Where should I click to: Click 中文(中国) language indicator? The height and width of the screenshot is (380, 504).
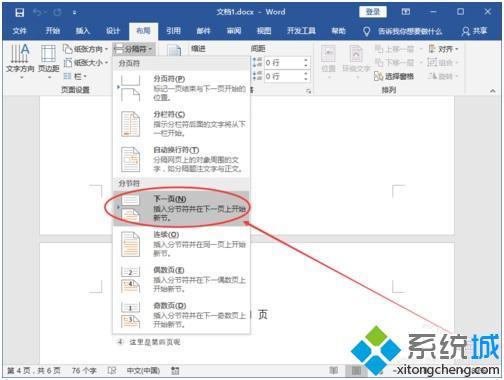pos(143,371)
